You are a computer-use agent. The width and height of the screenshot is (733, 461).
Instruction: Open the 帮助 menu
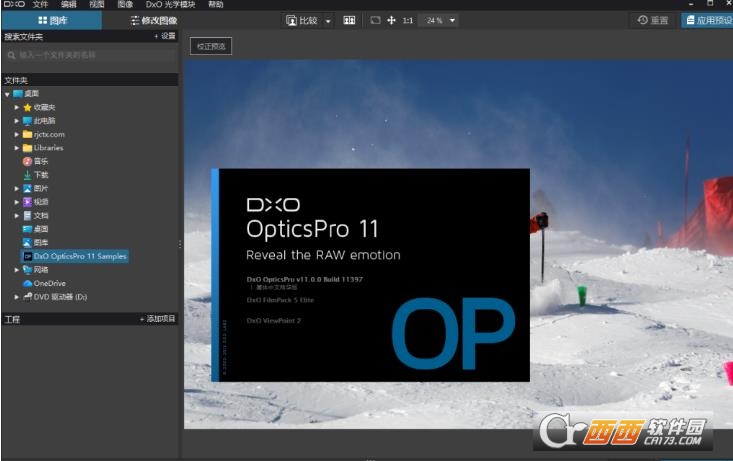point(216,4)
